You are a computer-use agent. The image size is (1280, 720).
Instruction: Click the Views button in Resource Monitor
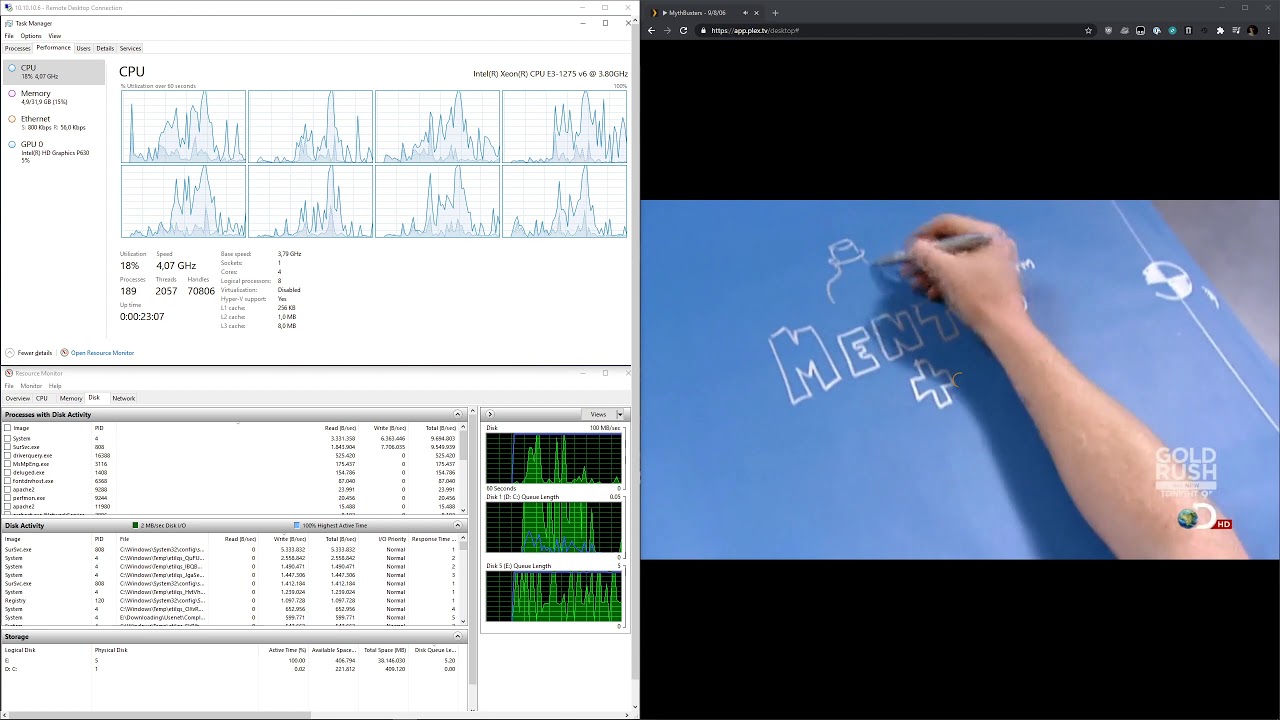pyautogui.click(x=598, y=414)
